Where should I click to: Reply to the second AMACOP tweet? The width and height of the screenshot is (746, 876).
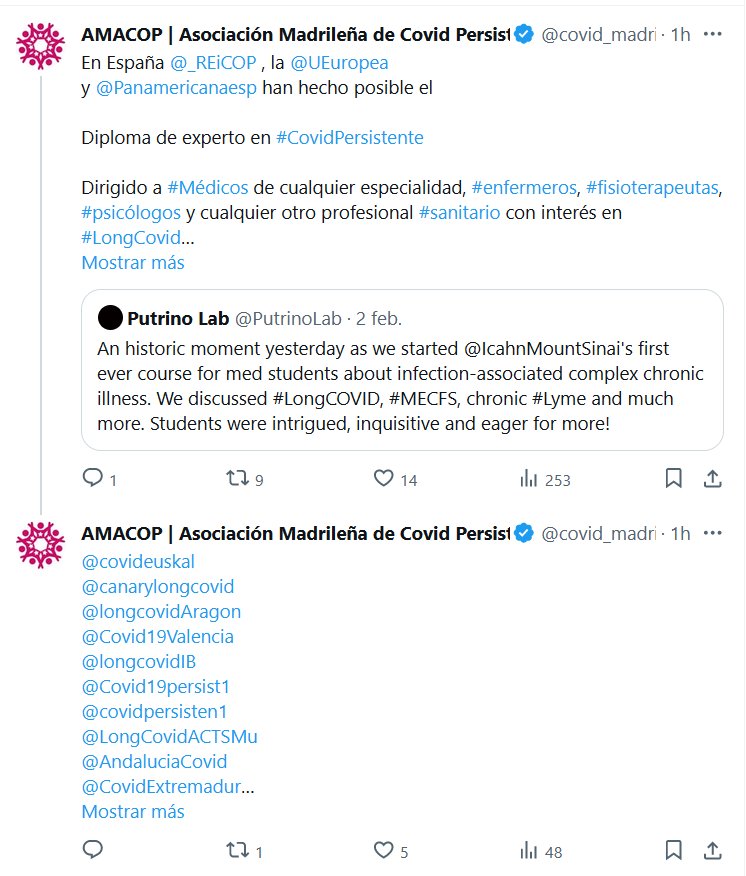point(93,851)
